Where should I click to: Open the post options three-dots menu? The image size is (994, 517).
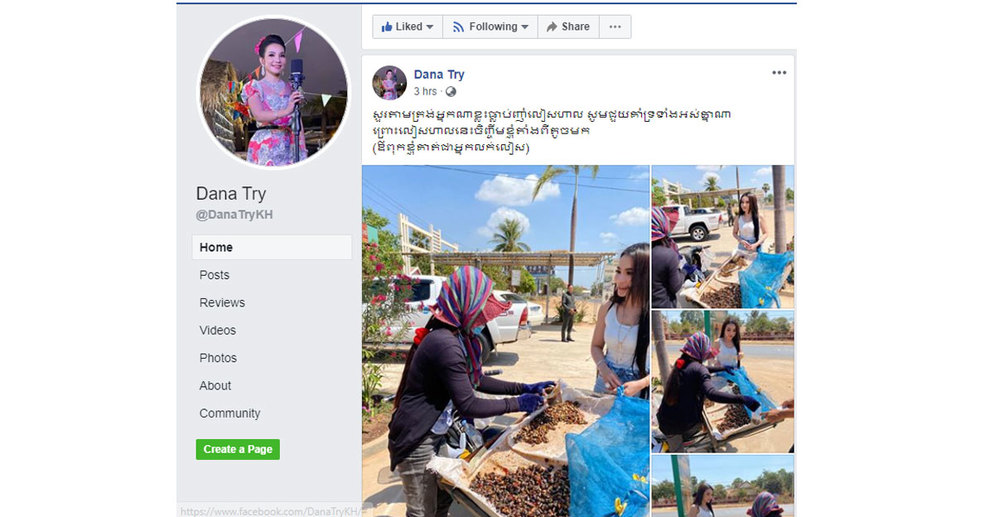tap(779, 73)
